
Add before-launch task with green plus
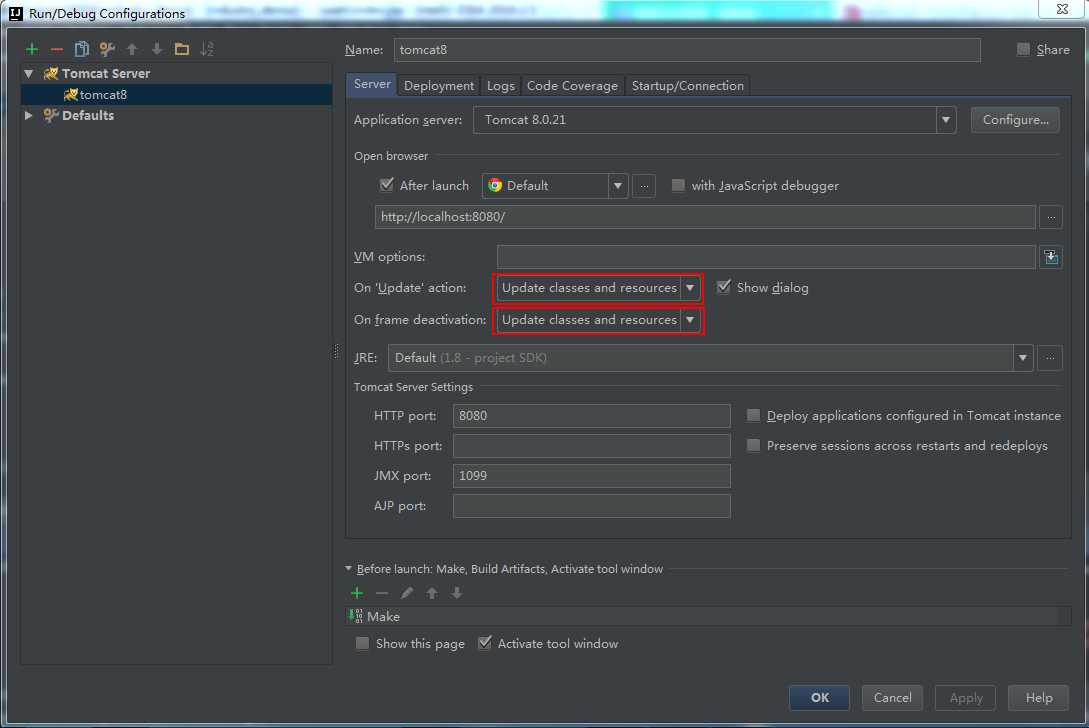click(x=357, y=593)
